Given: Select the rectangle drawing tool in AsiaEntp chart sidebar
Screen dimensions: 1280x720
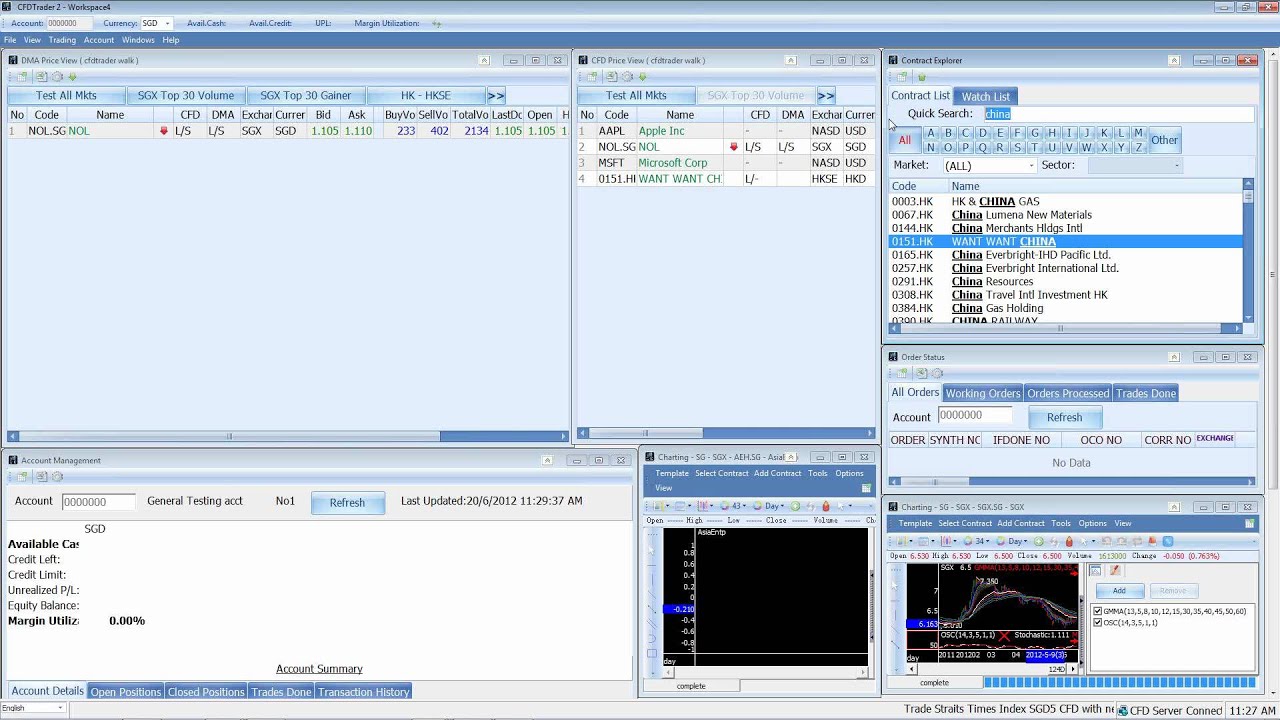Looking at the screenshot, I should pos(652,653).
